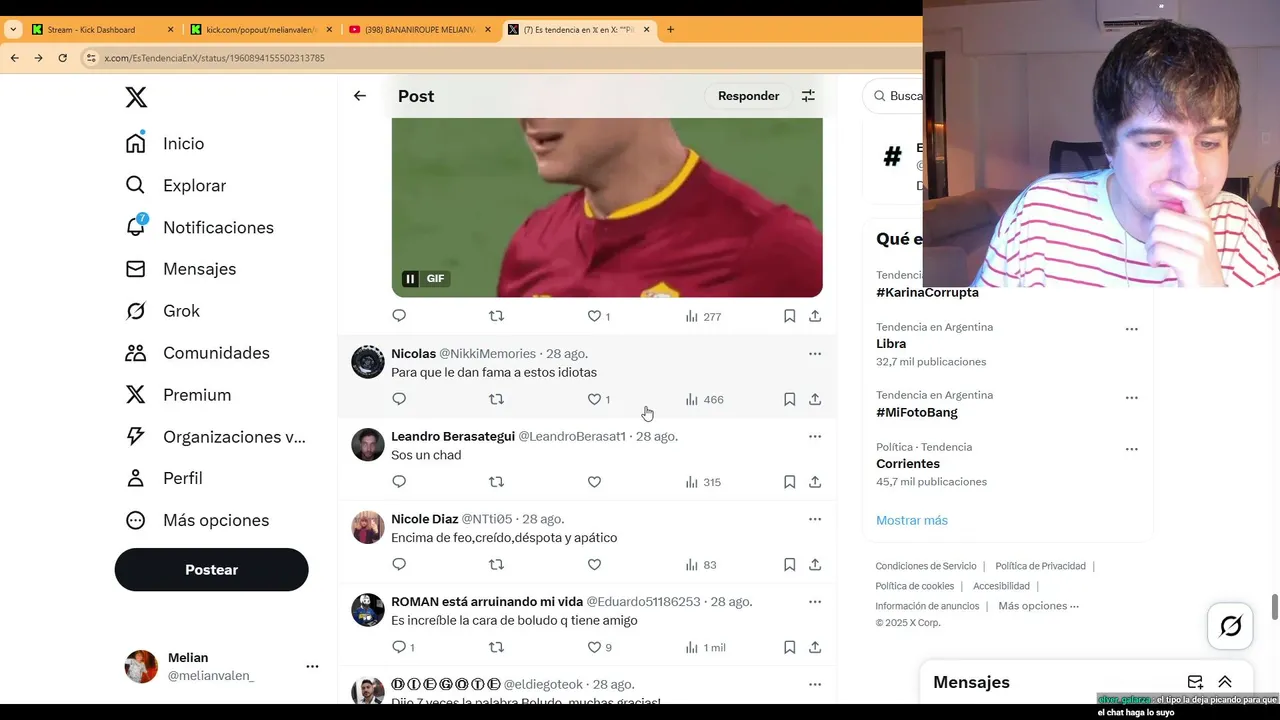Open the floating Grok button

pos(1231,627)
